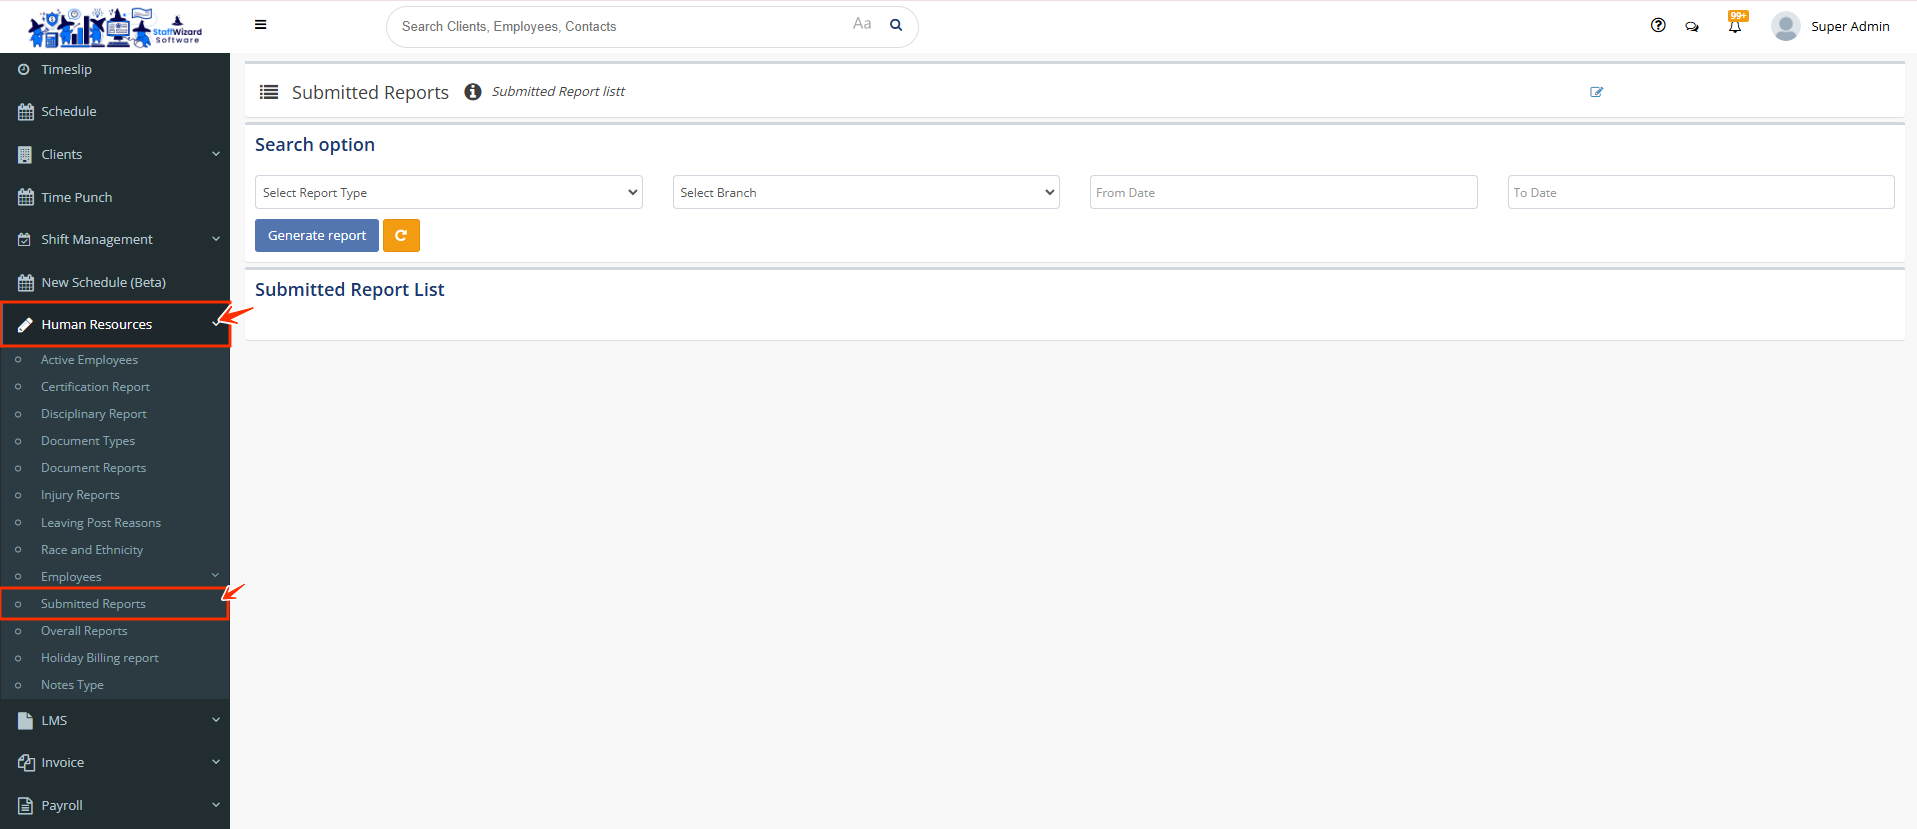Image resolution: width=1917 pixels, height=829 pixels.
Task: Open the help question mark icon
Action: pyautogui.click(x=1658, y=25)
